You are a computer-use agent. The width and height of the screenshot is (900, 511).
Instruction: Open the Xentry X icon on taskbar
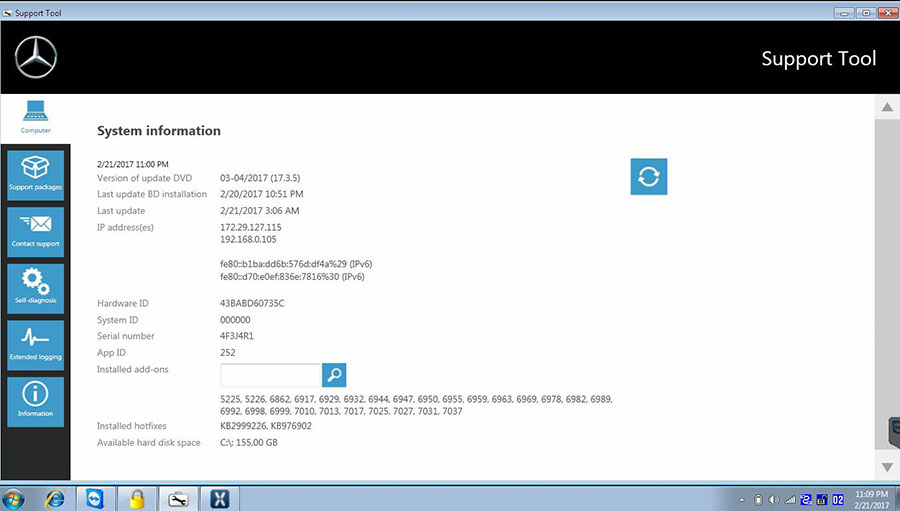(220, 499)
